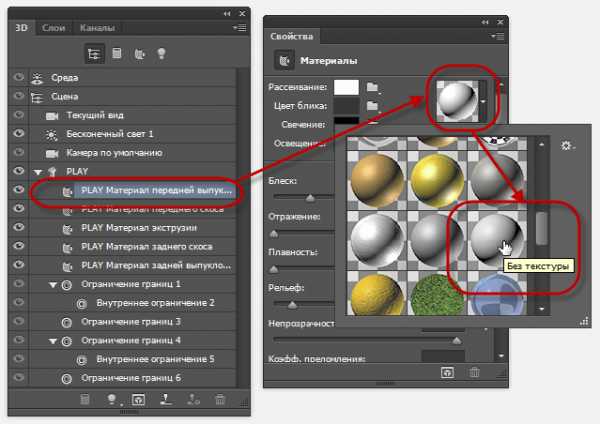This screenshot has height=424, width=600.
Task: Hide PLAY Материал экструзии
Action: click(x=18, y=227)
